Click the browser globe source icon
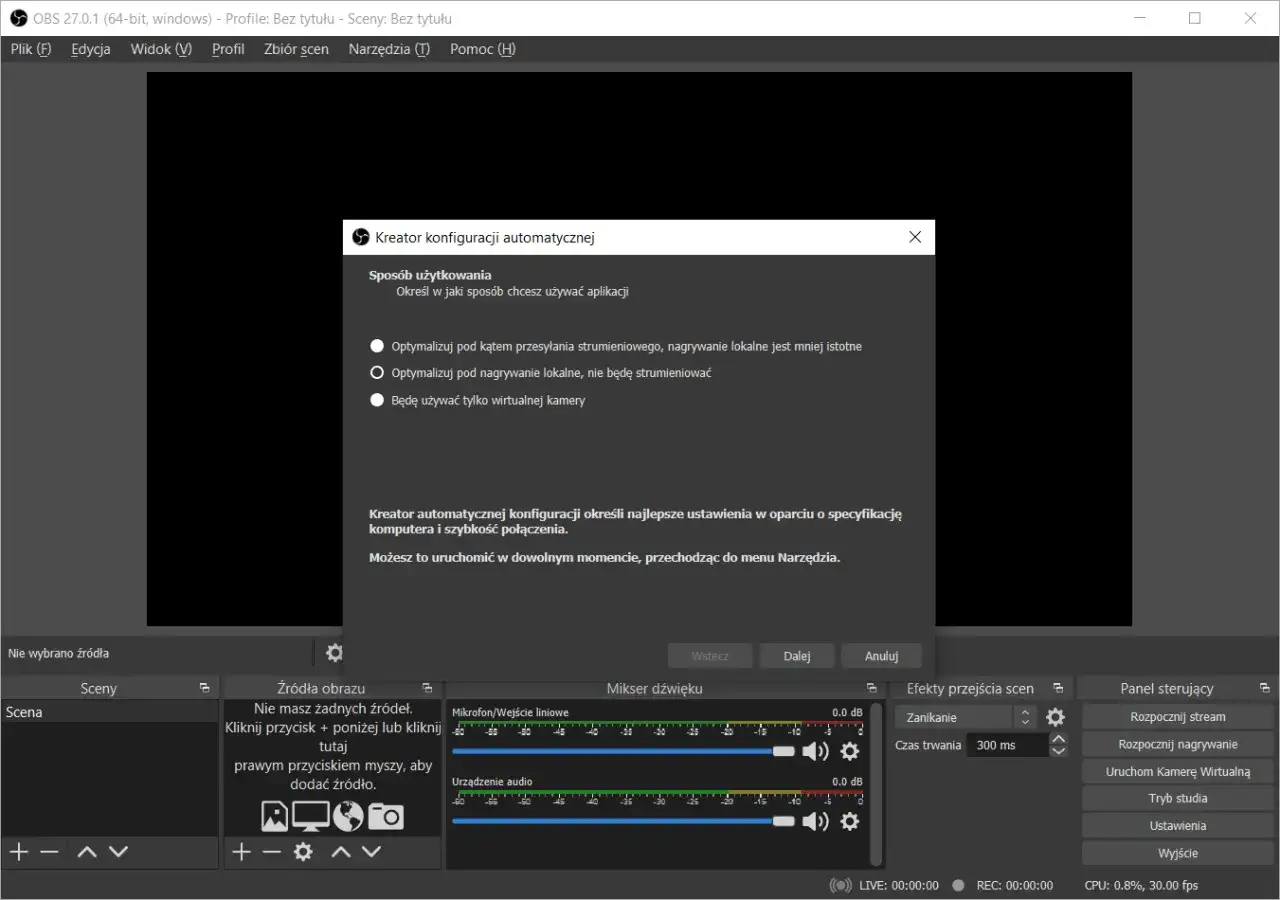The height and width of the screenshot is (900, 1280). 348,816
